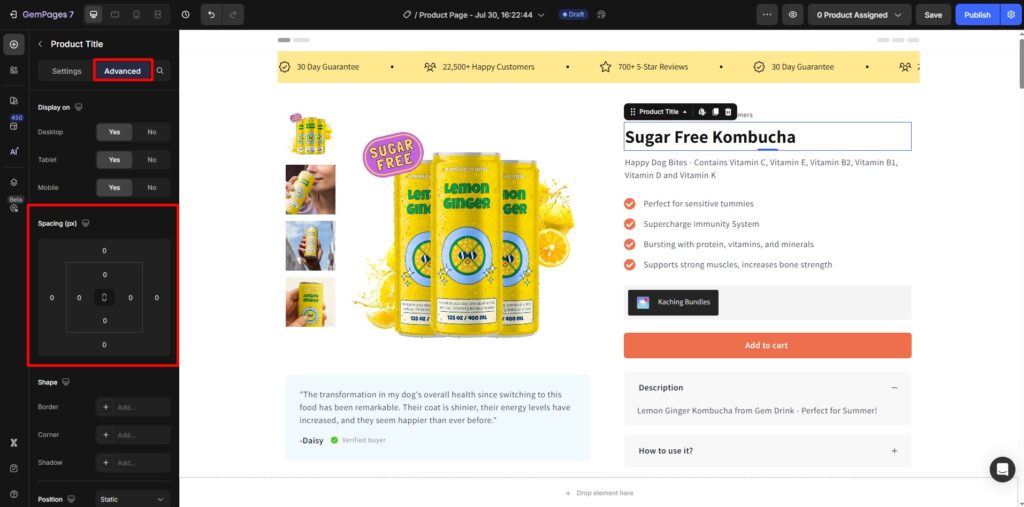Open the Position Static dropdown

[x=133, y=499]
